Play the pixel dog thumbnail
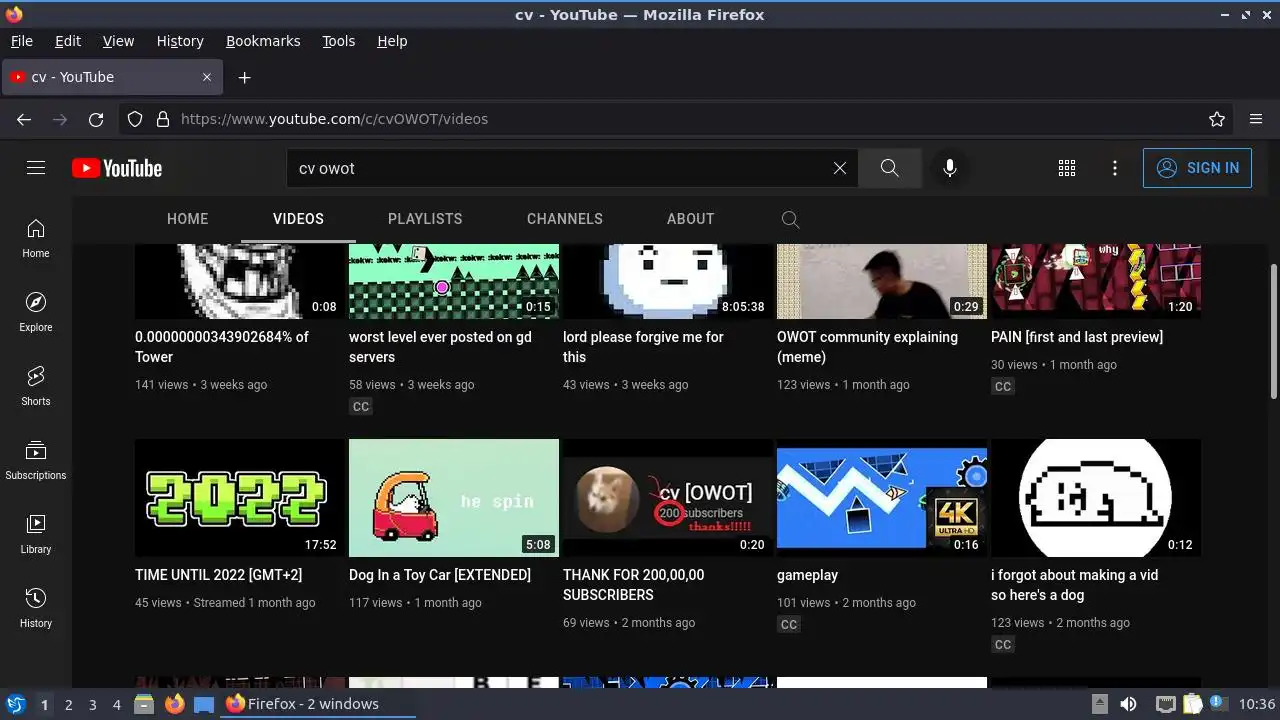 [x=1096, y=498]
